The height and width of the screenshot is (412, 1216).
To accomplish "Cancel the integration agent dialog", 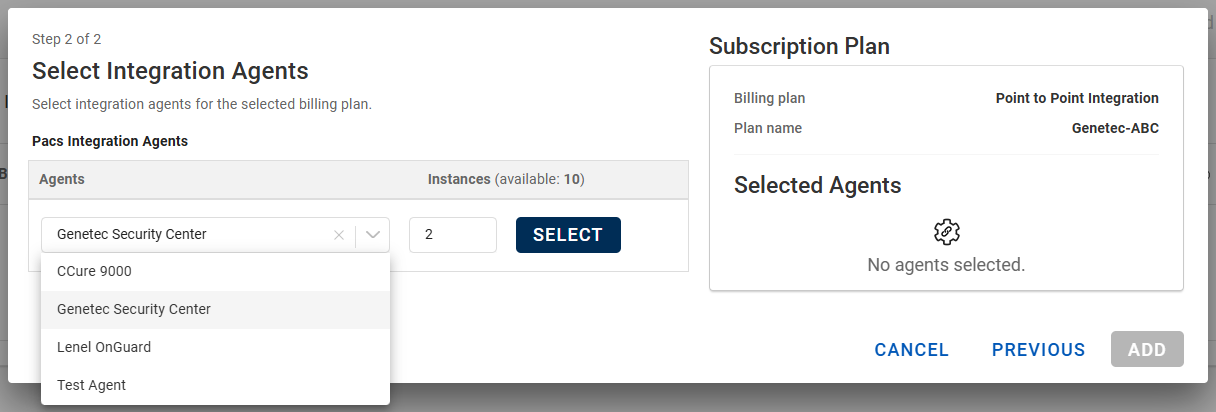I will pyautogui.click(x=911, y=350).
